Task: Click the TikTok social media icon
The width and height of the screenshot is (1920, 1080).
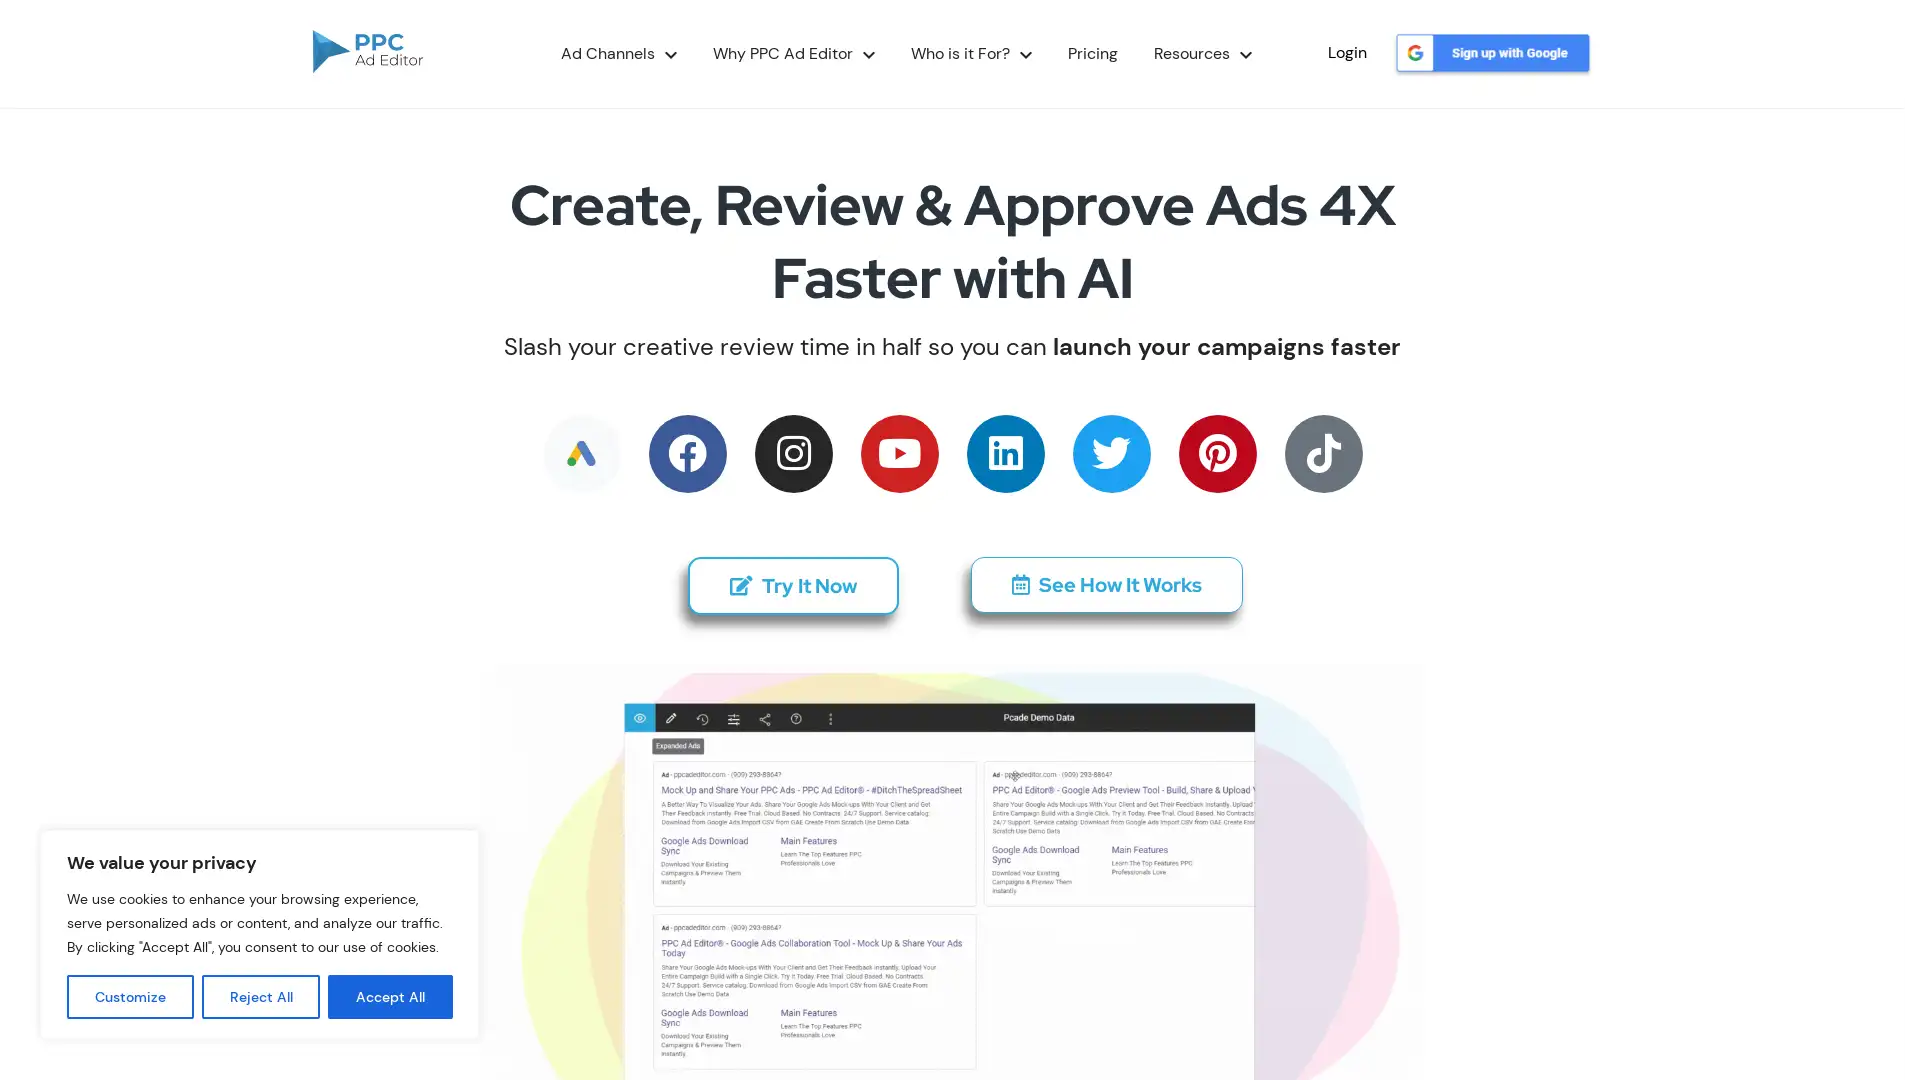Action: pos(1323,452)
